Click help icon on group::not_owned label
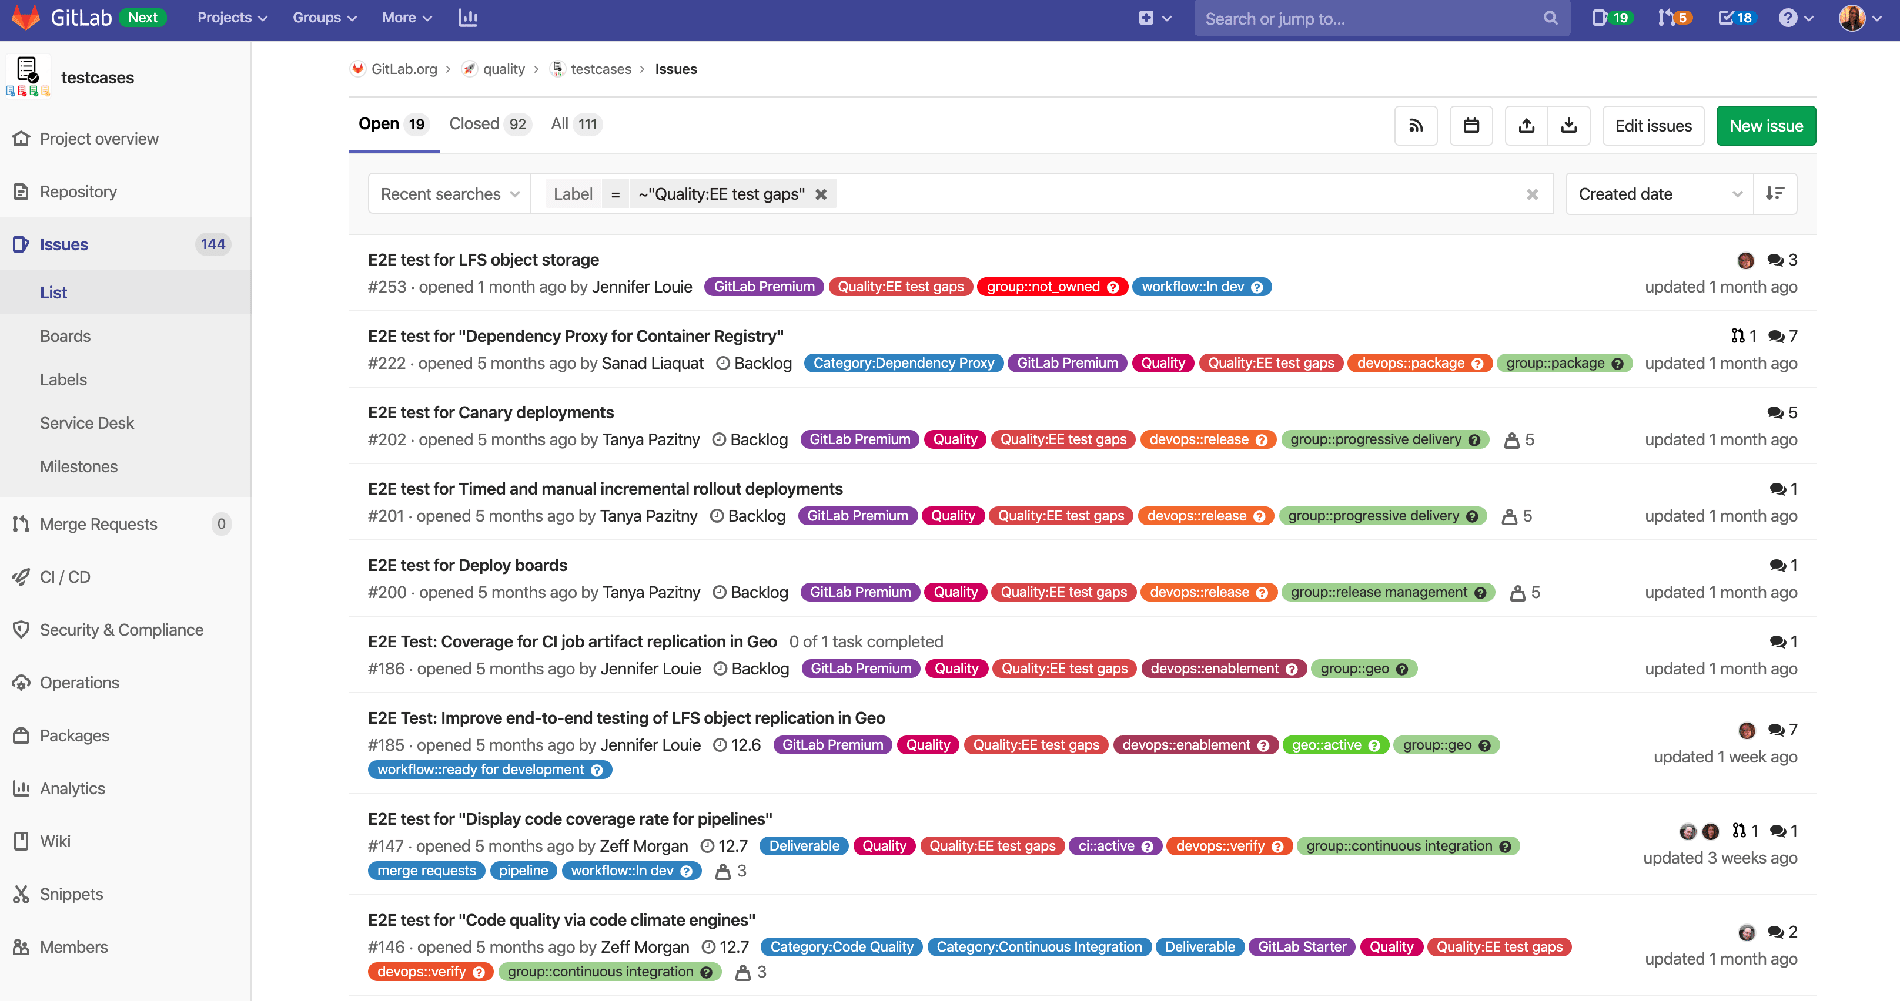The image size is (1900, 1001). (1113, 287)
